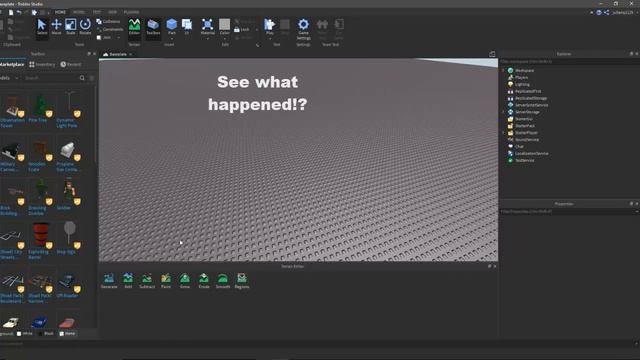Screen dimensions: 640x360
Task: Click the Explorer filter workspace field
Action: pyautogui.click(x=569, y=61)
